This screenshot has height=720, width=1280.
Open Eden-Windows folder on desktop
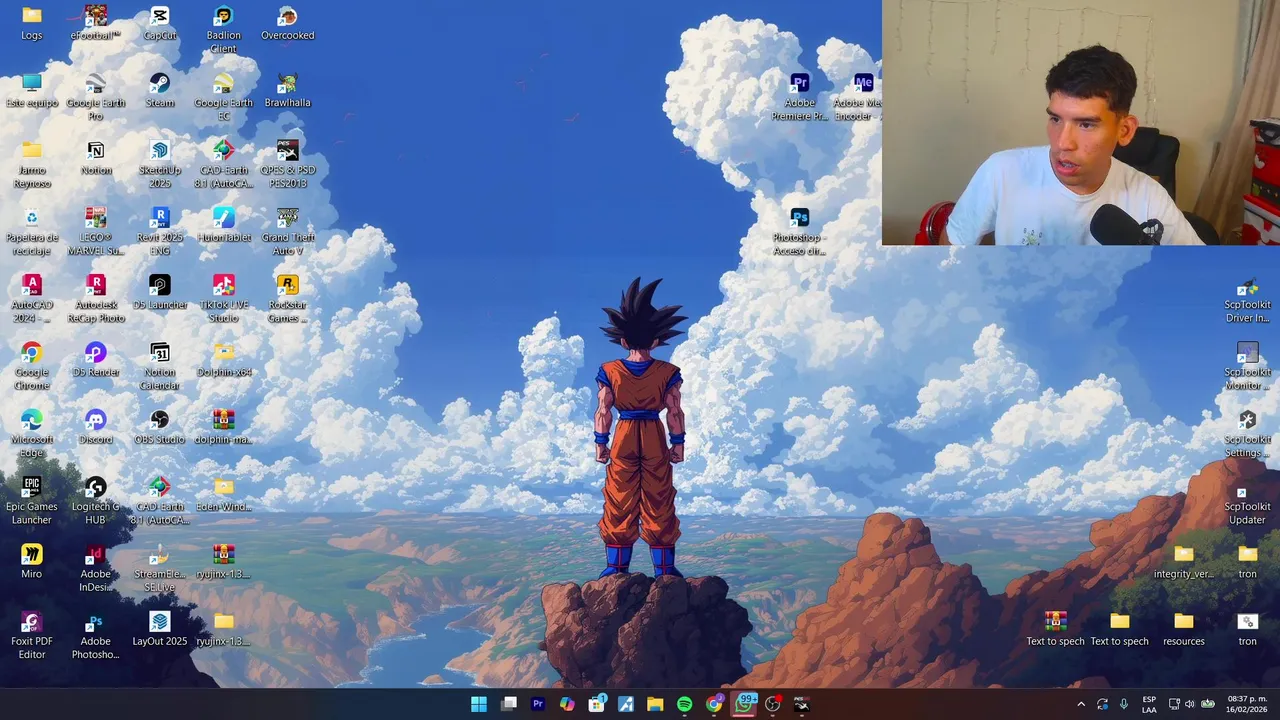tap(224, 494)
